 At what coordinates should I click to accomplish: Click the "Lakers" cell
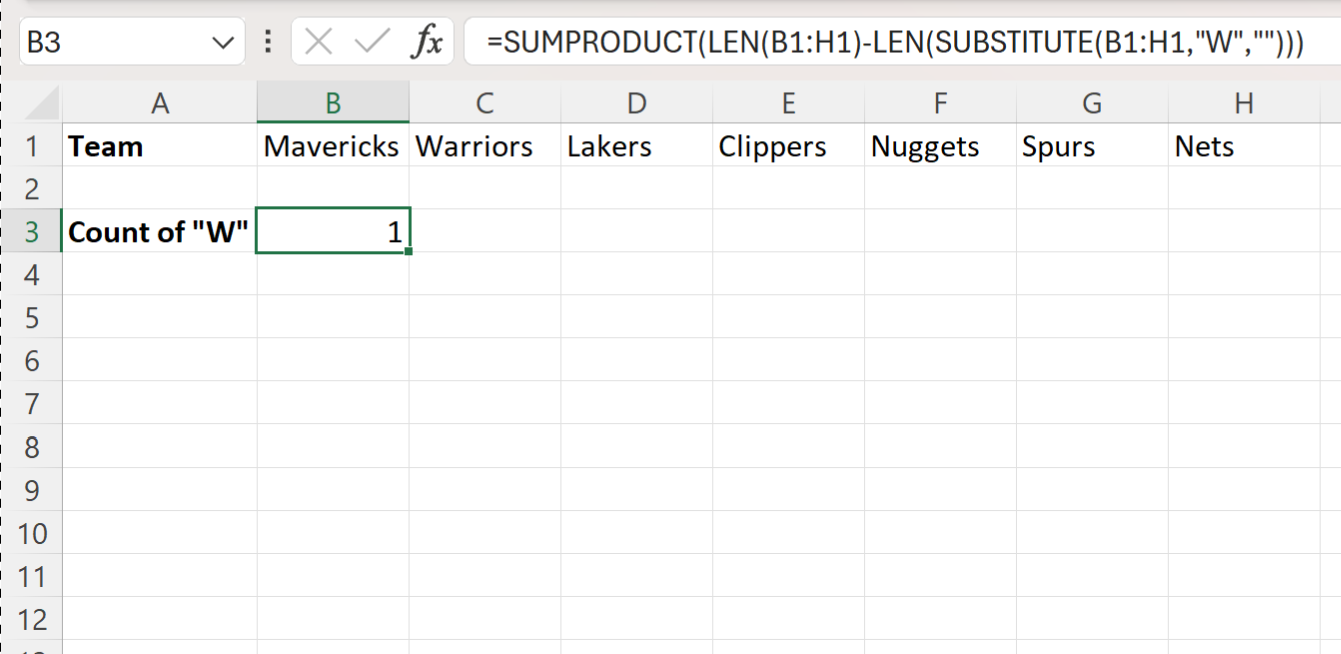coord(636,146)
